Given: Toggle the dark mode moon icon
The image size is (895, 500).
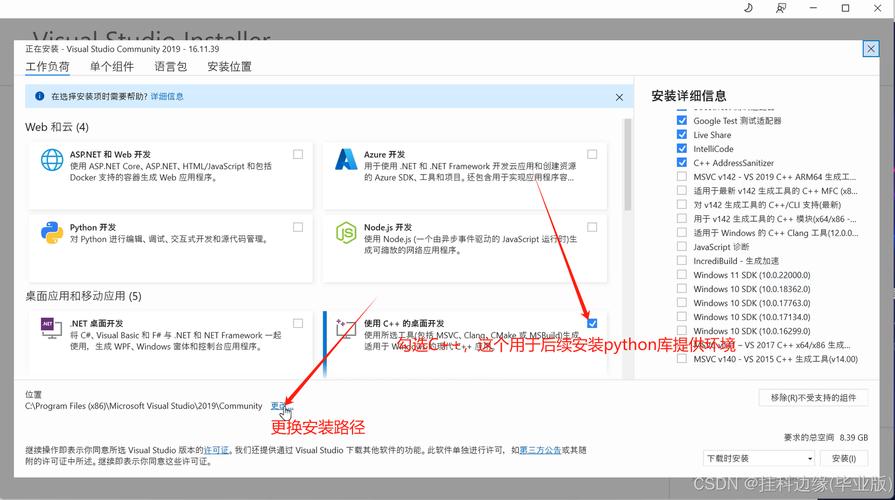Looking at the screenshot, I should click(748, 8).
